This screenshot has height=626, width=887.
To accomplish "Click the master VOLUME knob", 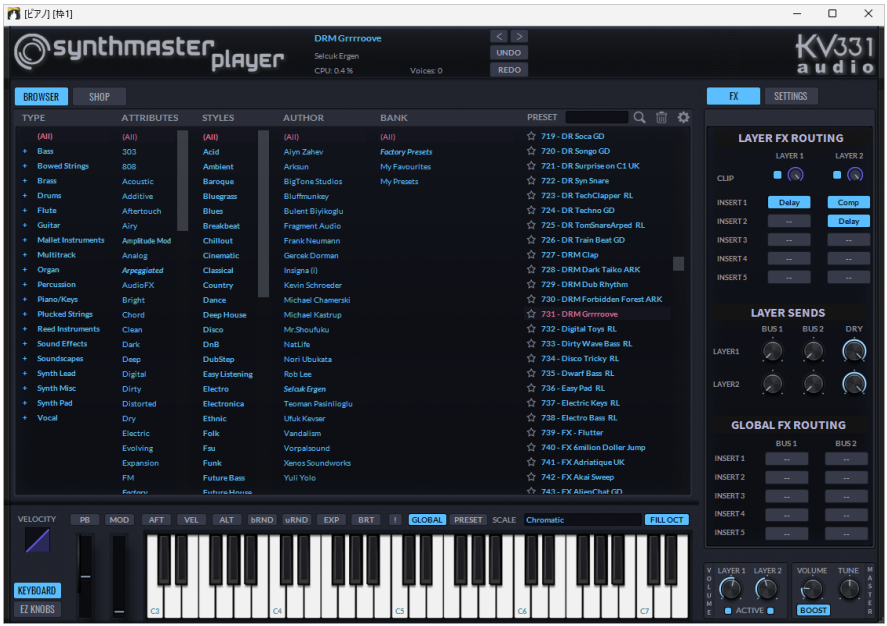I will click(x=812, y=589).
